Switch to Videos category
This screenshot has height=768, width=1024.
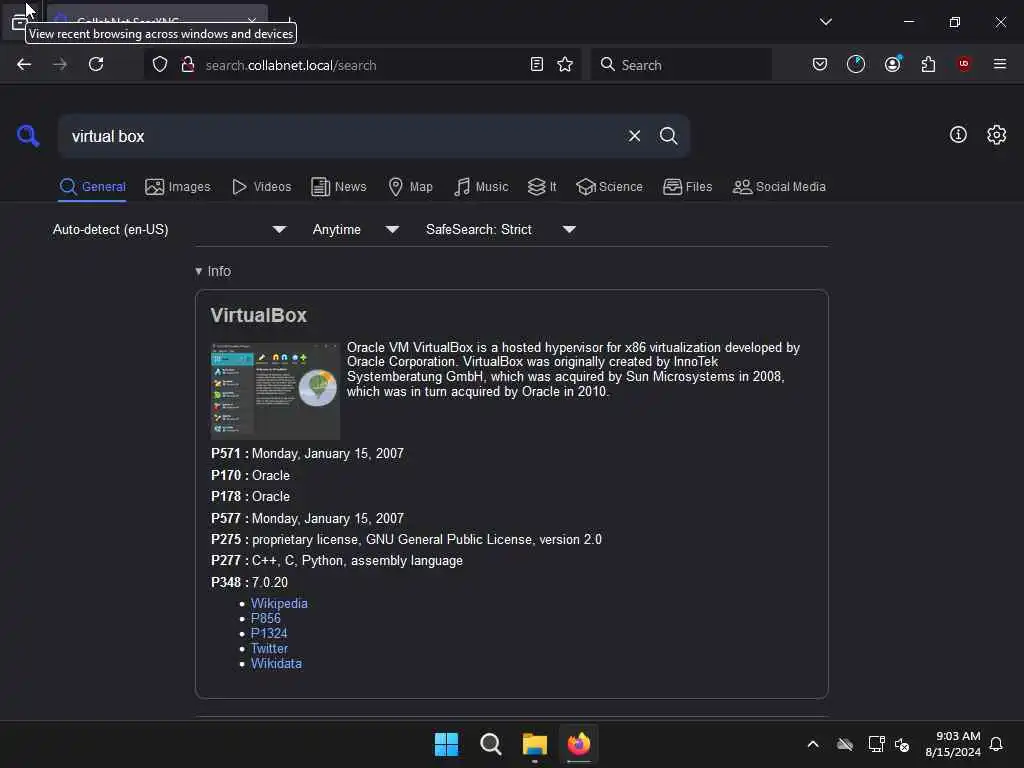pyautogui.click(x=261, y=187)
